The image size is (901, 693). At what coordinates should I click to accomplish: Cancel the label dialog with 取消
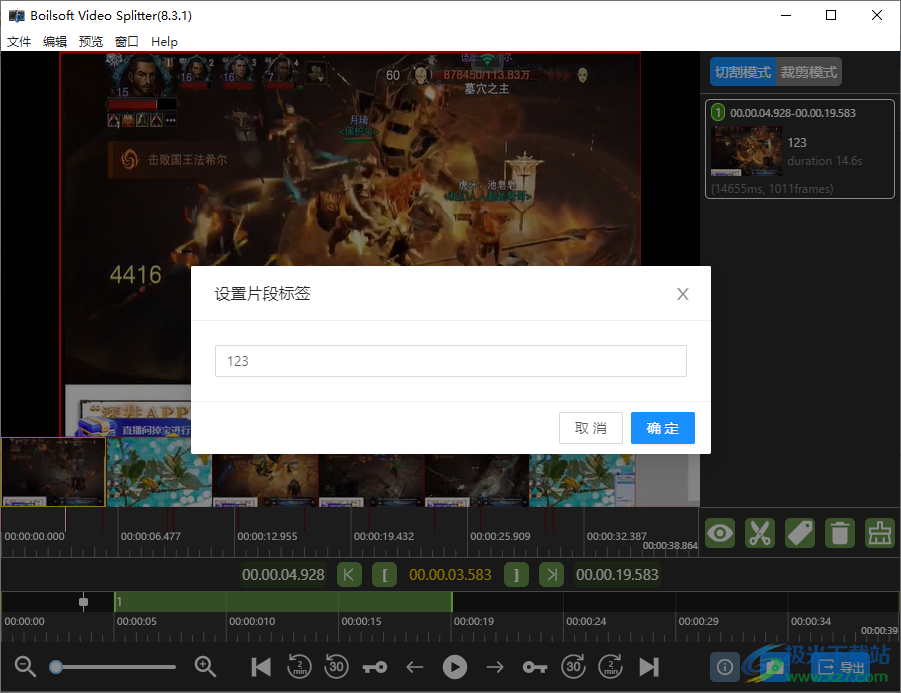[x=590, y=427]
